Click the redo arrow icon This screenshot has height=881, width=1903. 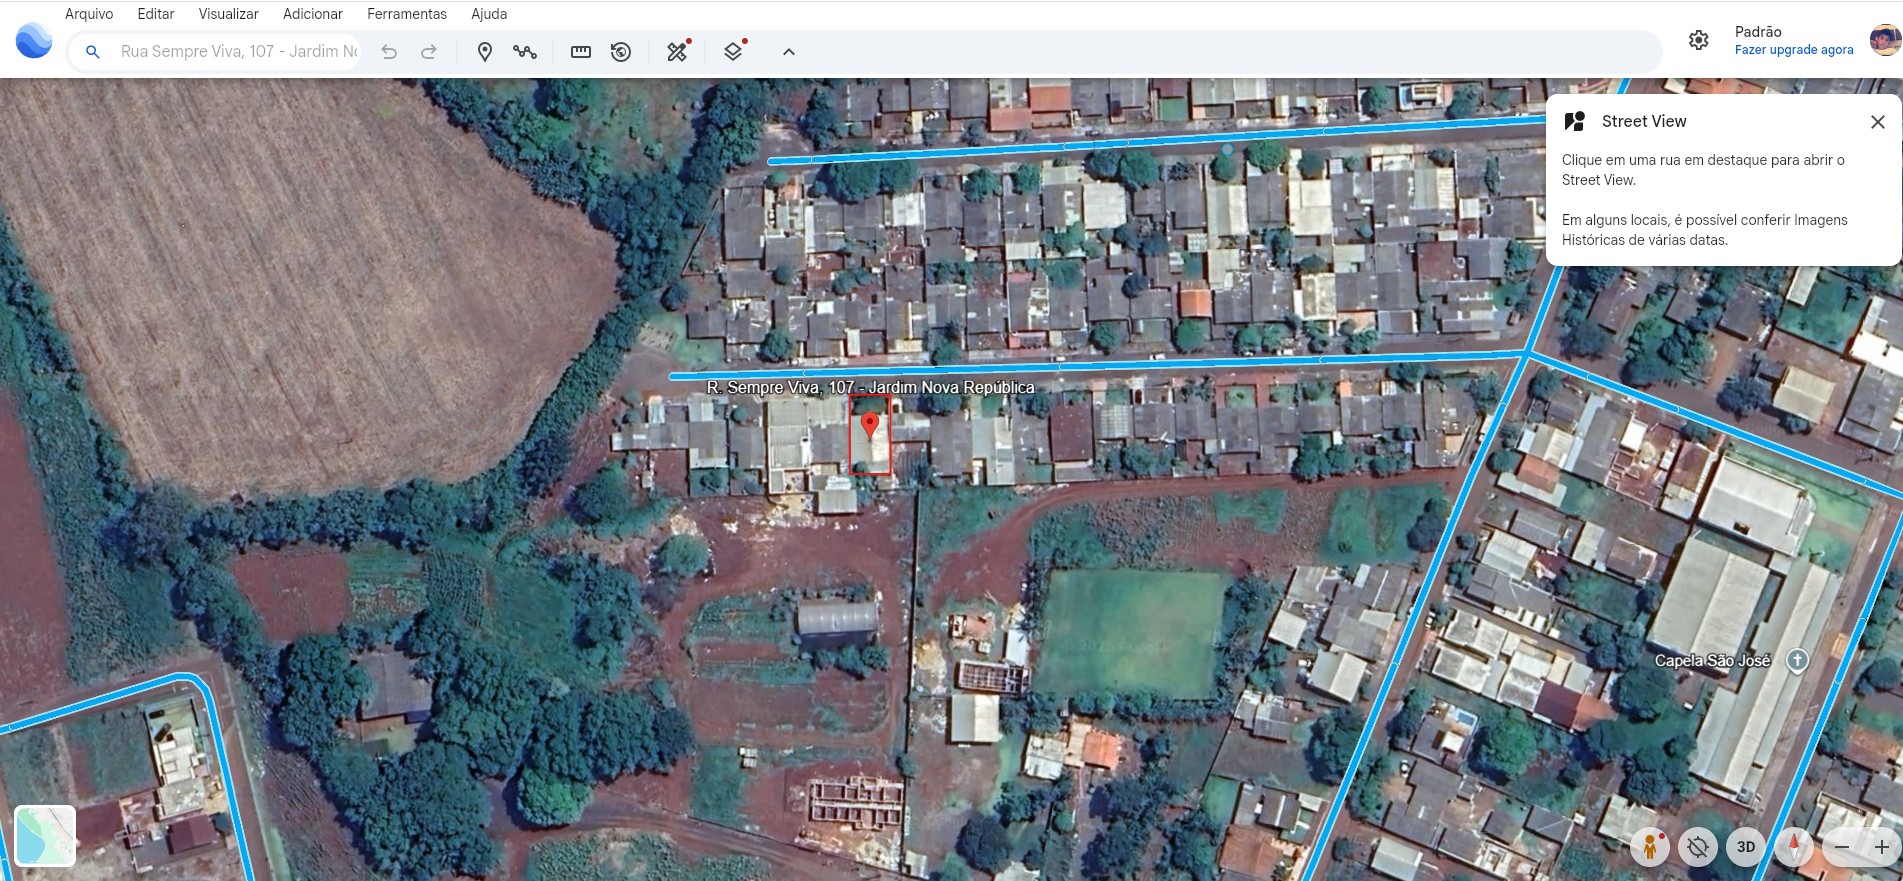click(429, 52)
